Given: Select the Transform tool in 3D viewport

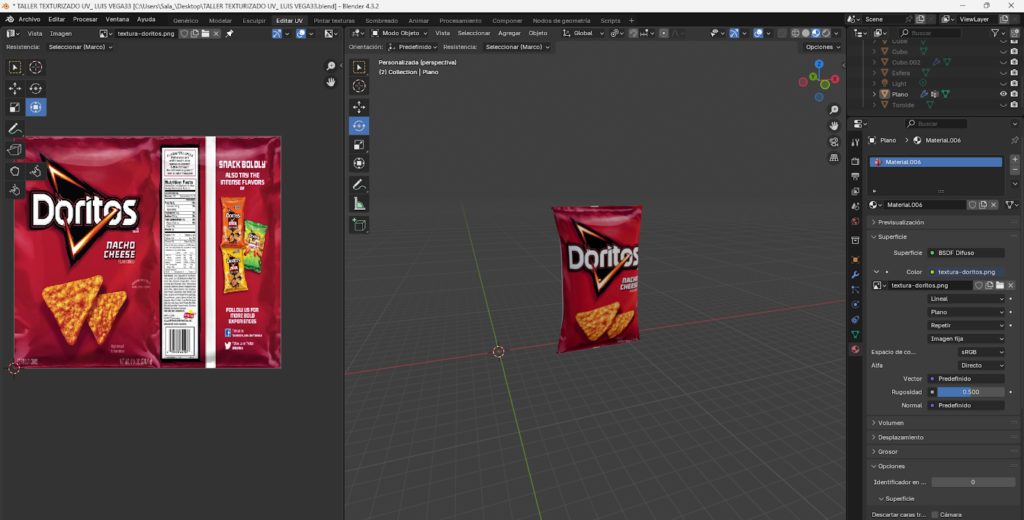Looking at the screenshot, I should click(x=359, y=163).
